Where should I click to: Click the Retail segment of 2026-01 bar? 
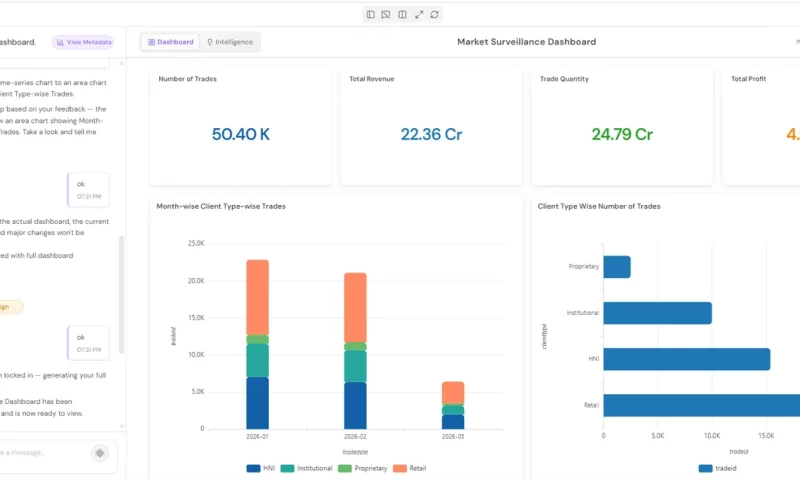pos(258,297)
